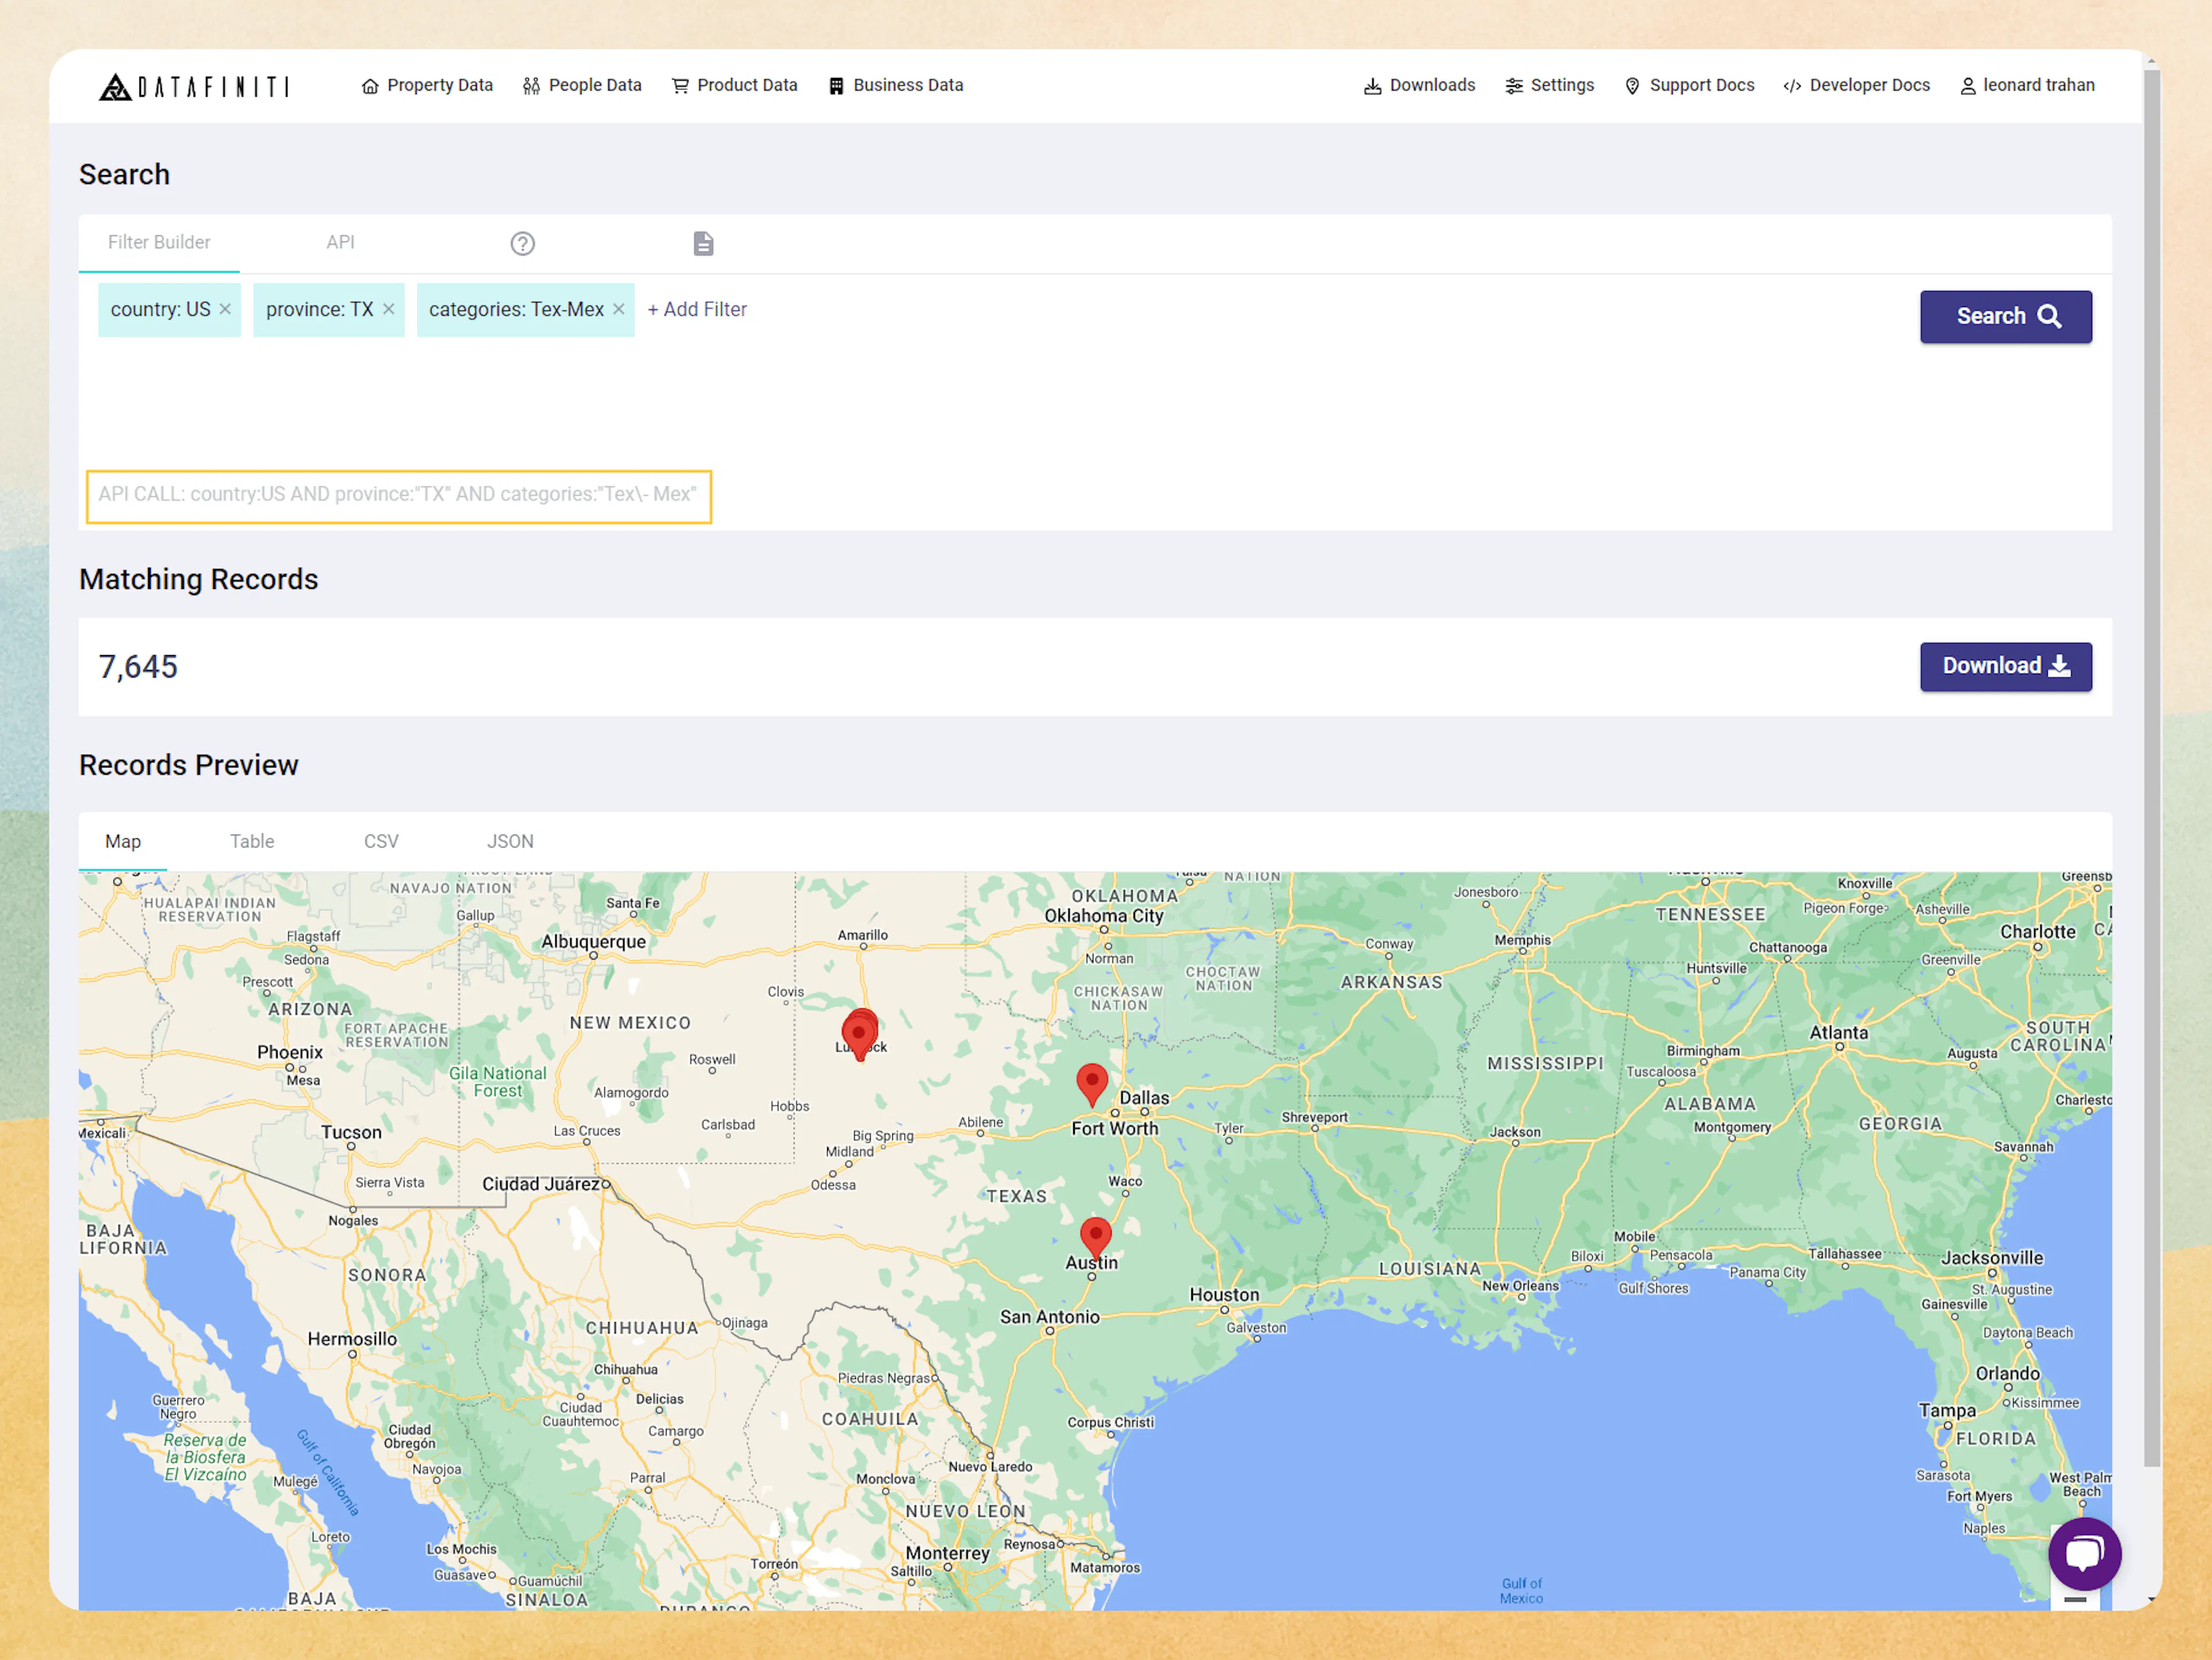Click the Search button
Viewport: 2212px width, 1660px height.
(x=2005, y=316)
